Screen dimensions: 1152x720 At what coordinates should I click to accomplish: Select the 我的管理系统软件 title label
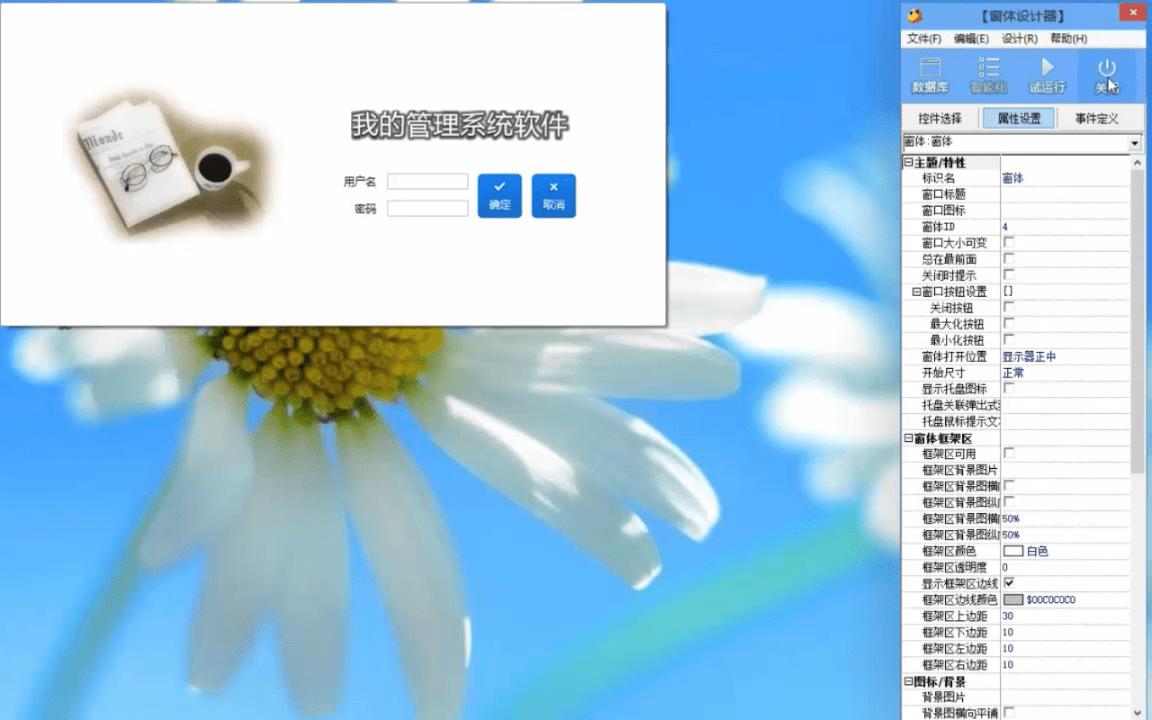tap(460, 125)
